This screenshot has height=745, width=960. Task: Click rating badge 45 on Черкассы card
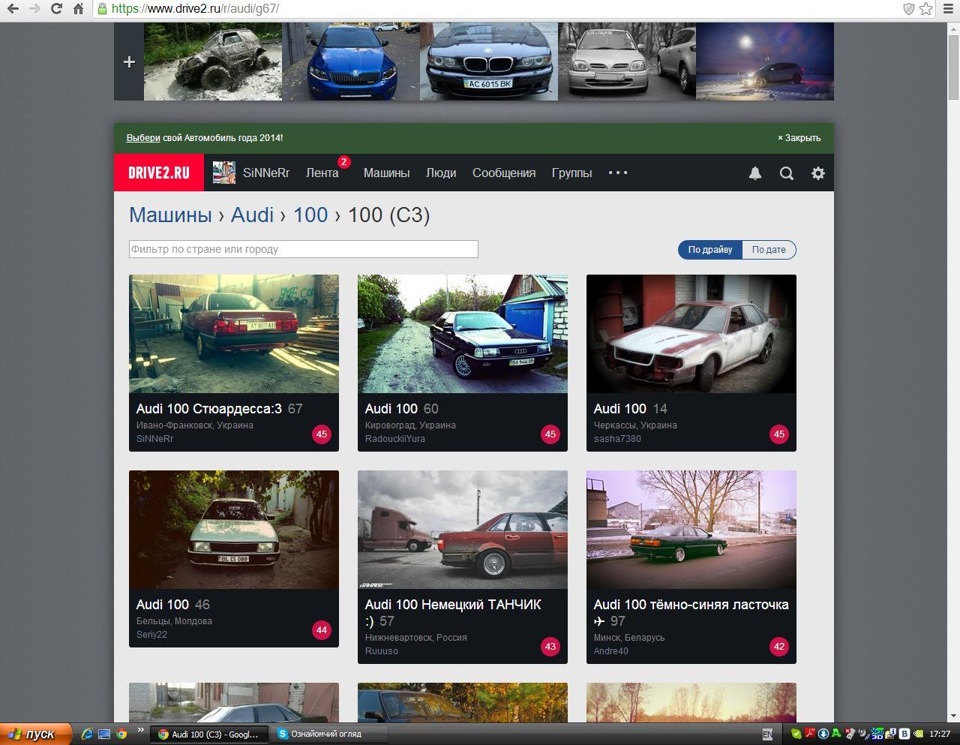pos(779,434)
